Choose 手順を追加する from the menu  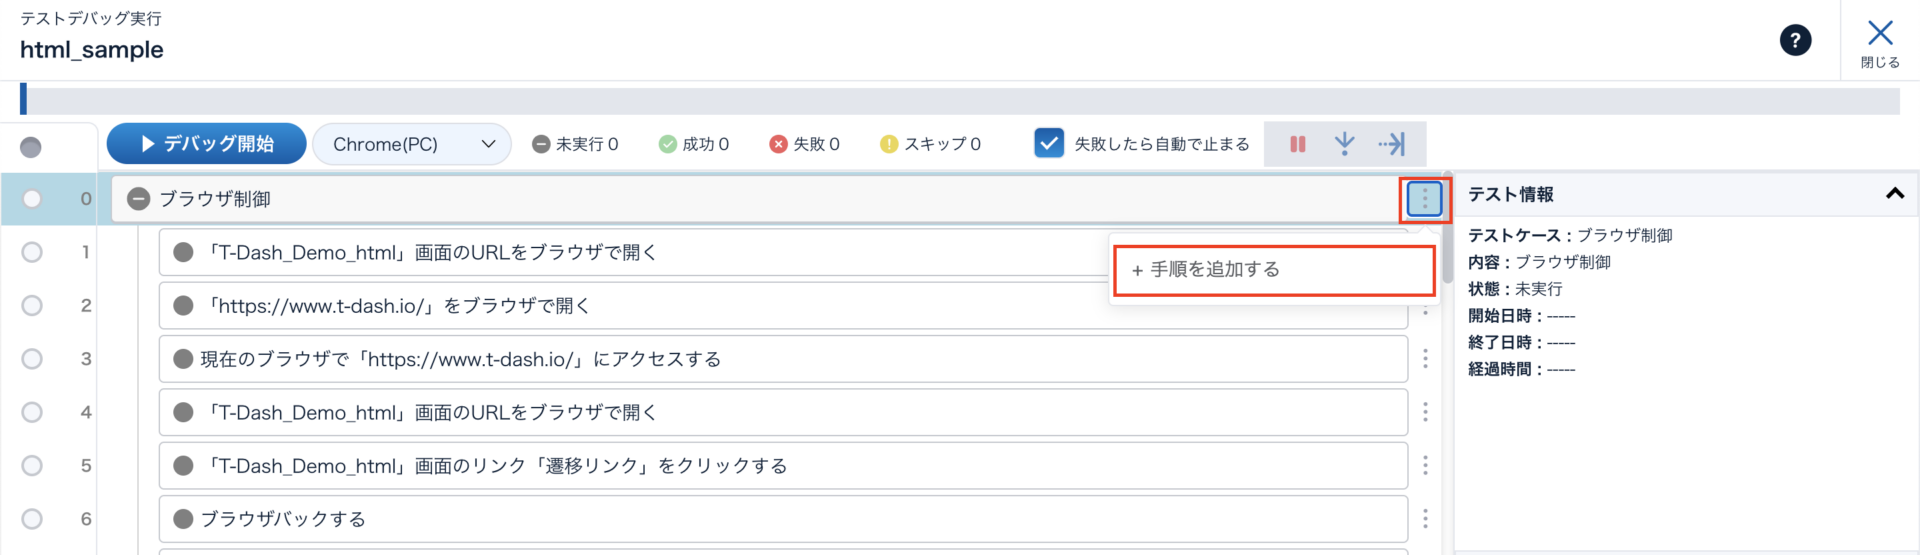pos(1273,270)
